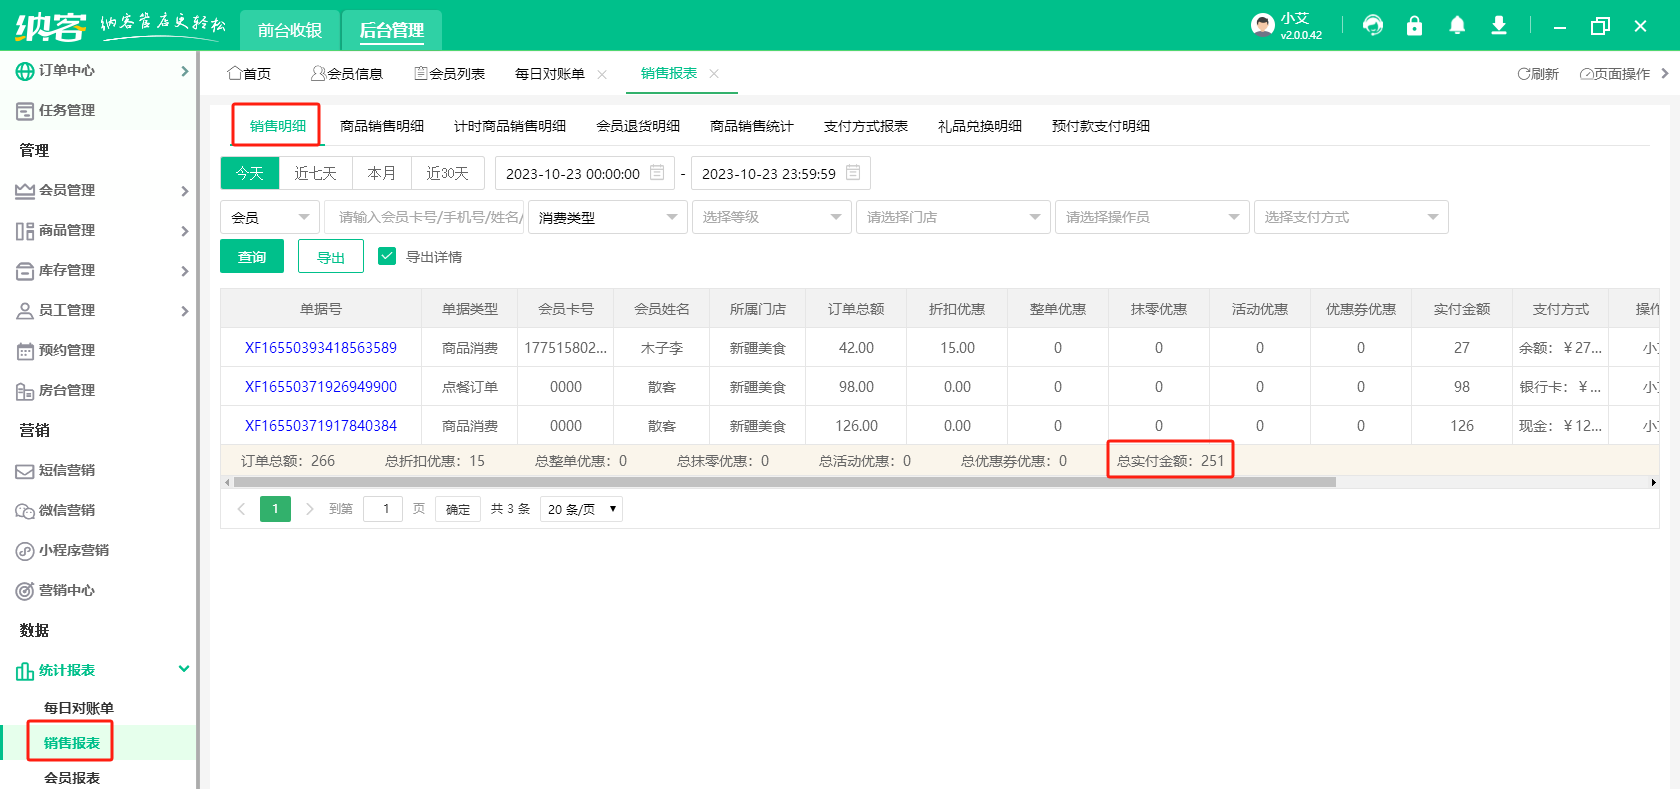Click the lock screen icon
Image resolution: width=1680 pixels, height=789 pixels.
(1414, 25)
